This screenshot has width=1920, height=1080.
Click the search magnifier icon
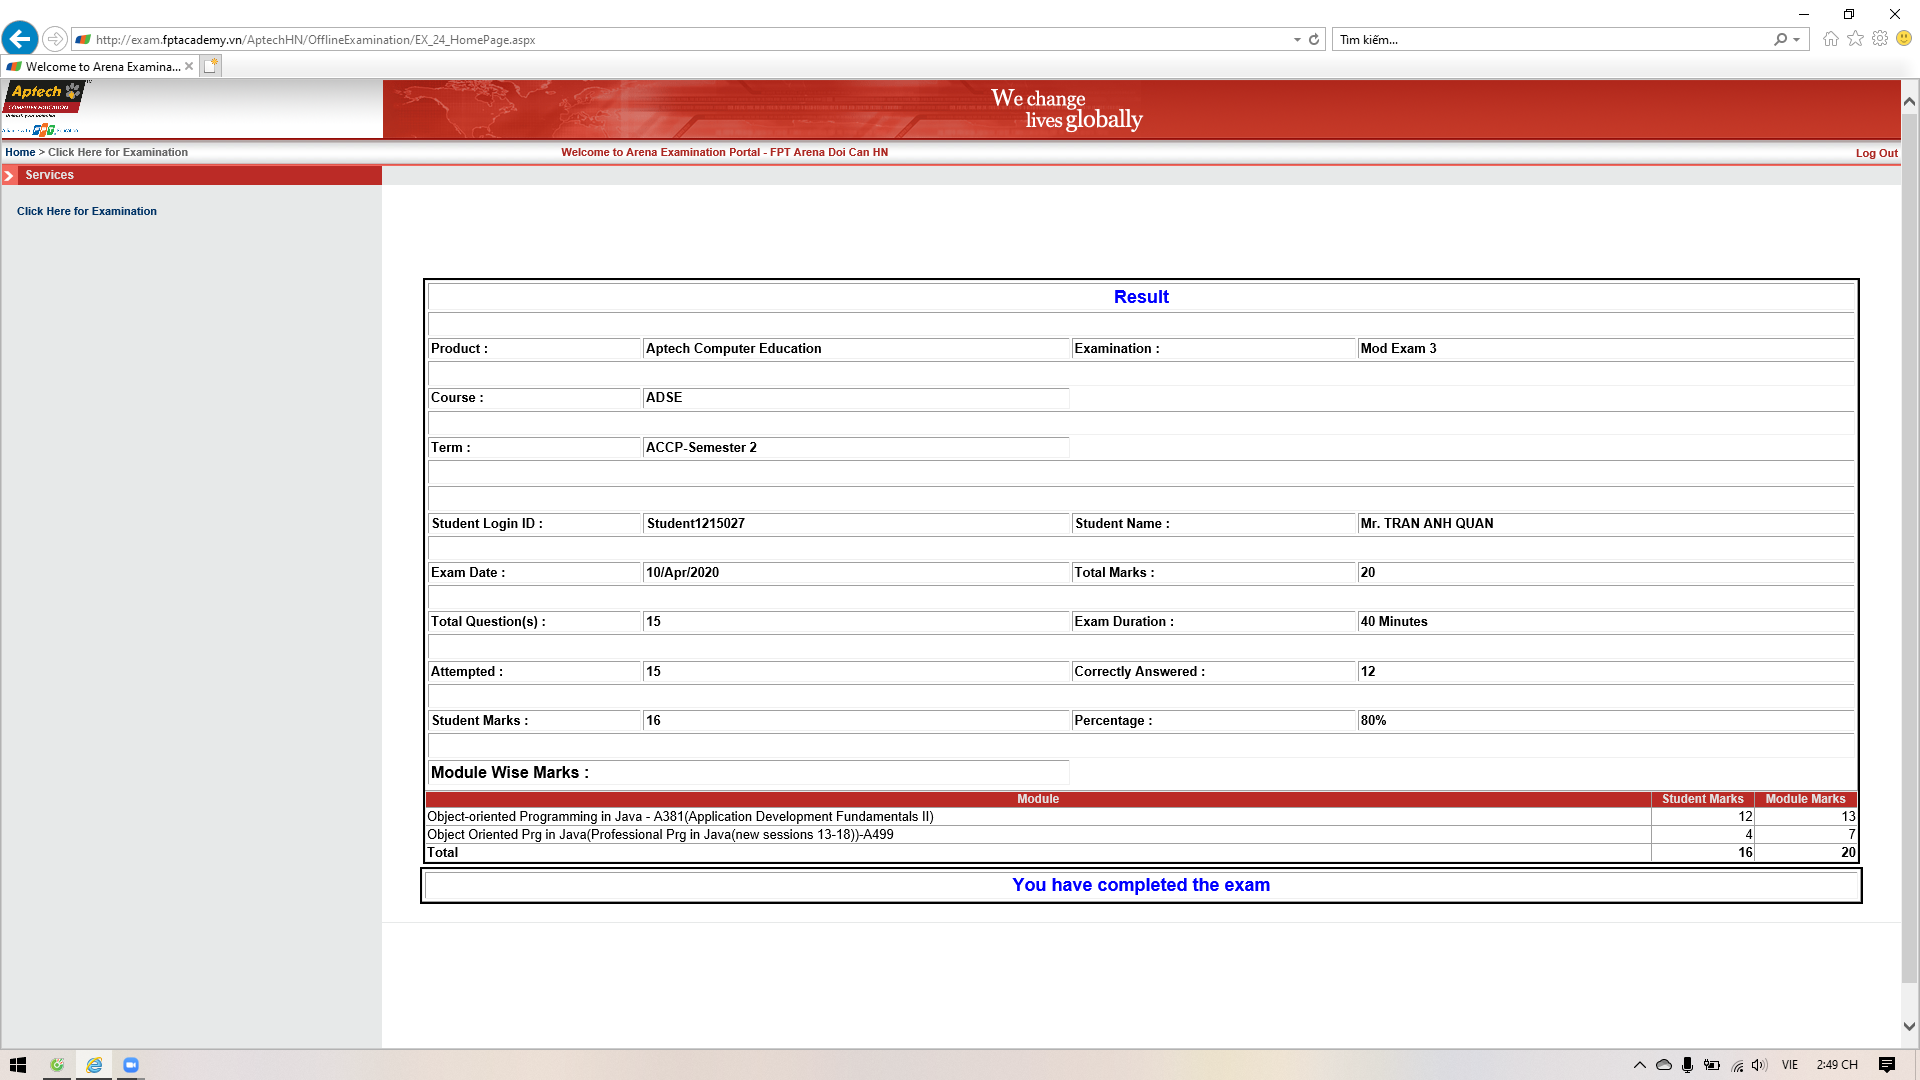(1781, 40)
